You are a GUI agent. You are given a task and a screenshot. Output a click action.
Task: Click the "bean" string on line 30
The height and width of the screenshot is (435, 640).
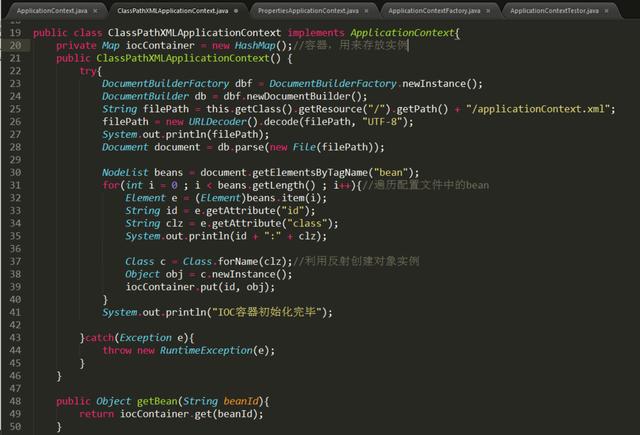click(x=391, y=173)
